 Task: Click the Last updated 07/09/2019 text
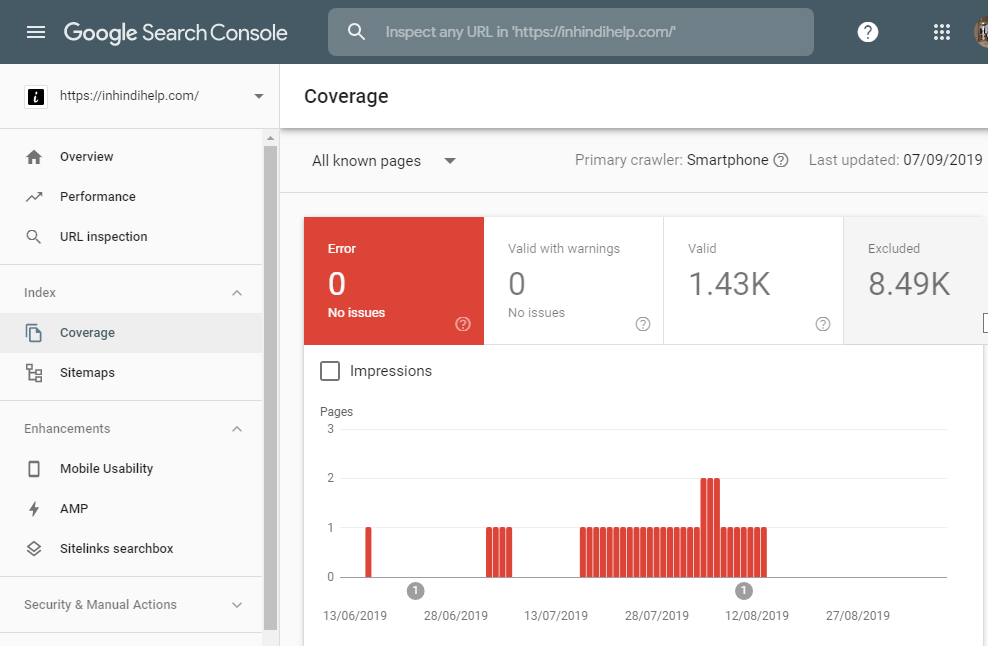(x=895, y=160)
